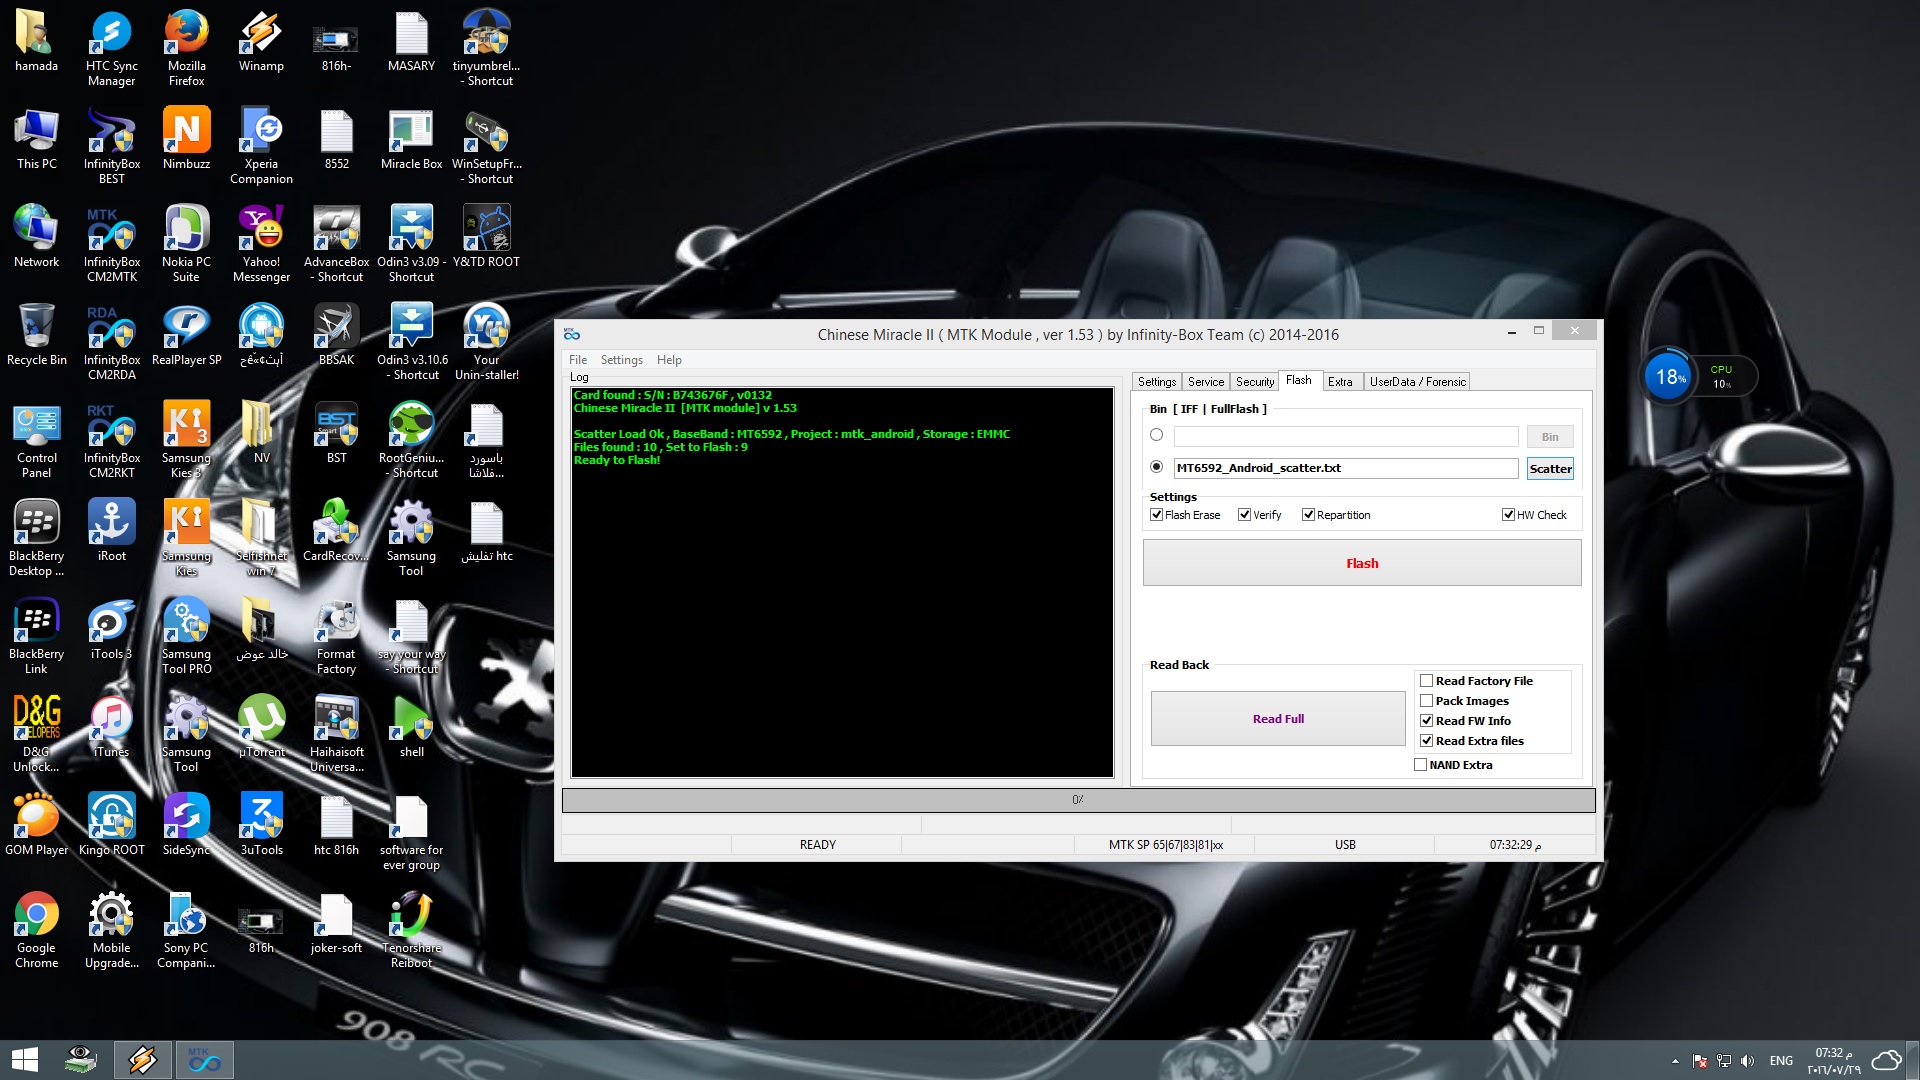
Task: Select the InfinityBox BEST icon
Action: [111, 145]
